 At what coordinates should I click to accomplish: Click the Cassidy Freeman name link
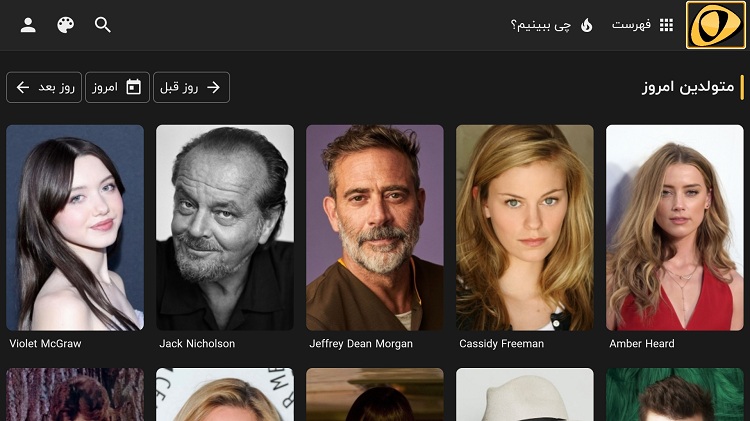tap(501, 343)
